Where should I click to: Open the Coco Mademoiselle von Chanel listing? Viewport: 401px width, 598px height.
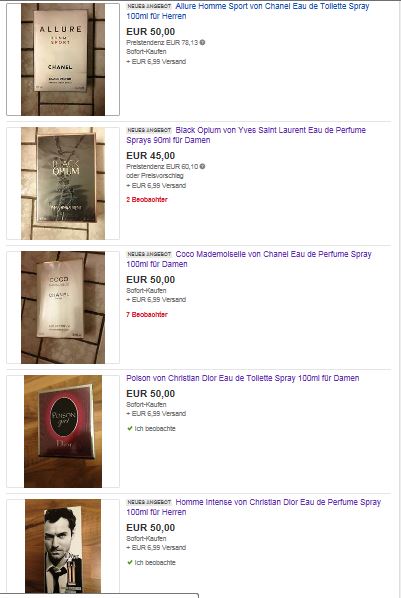click(249, 259)
